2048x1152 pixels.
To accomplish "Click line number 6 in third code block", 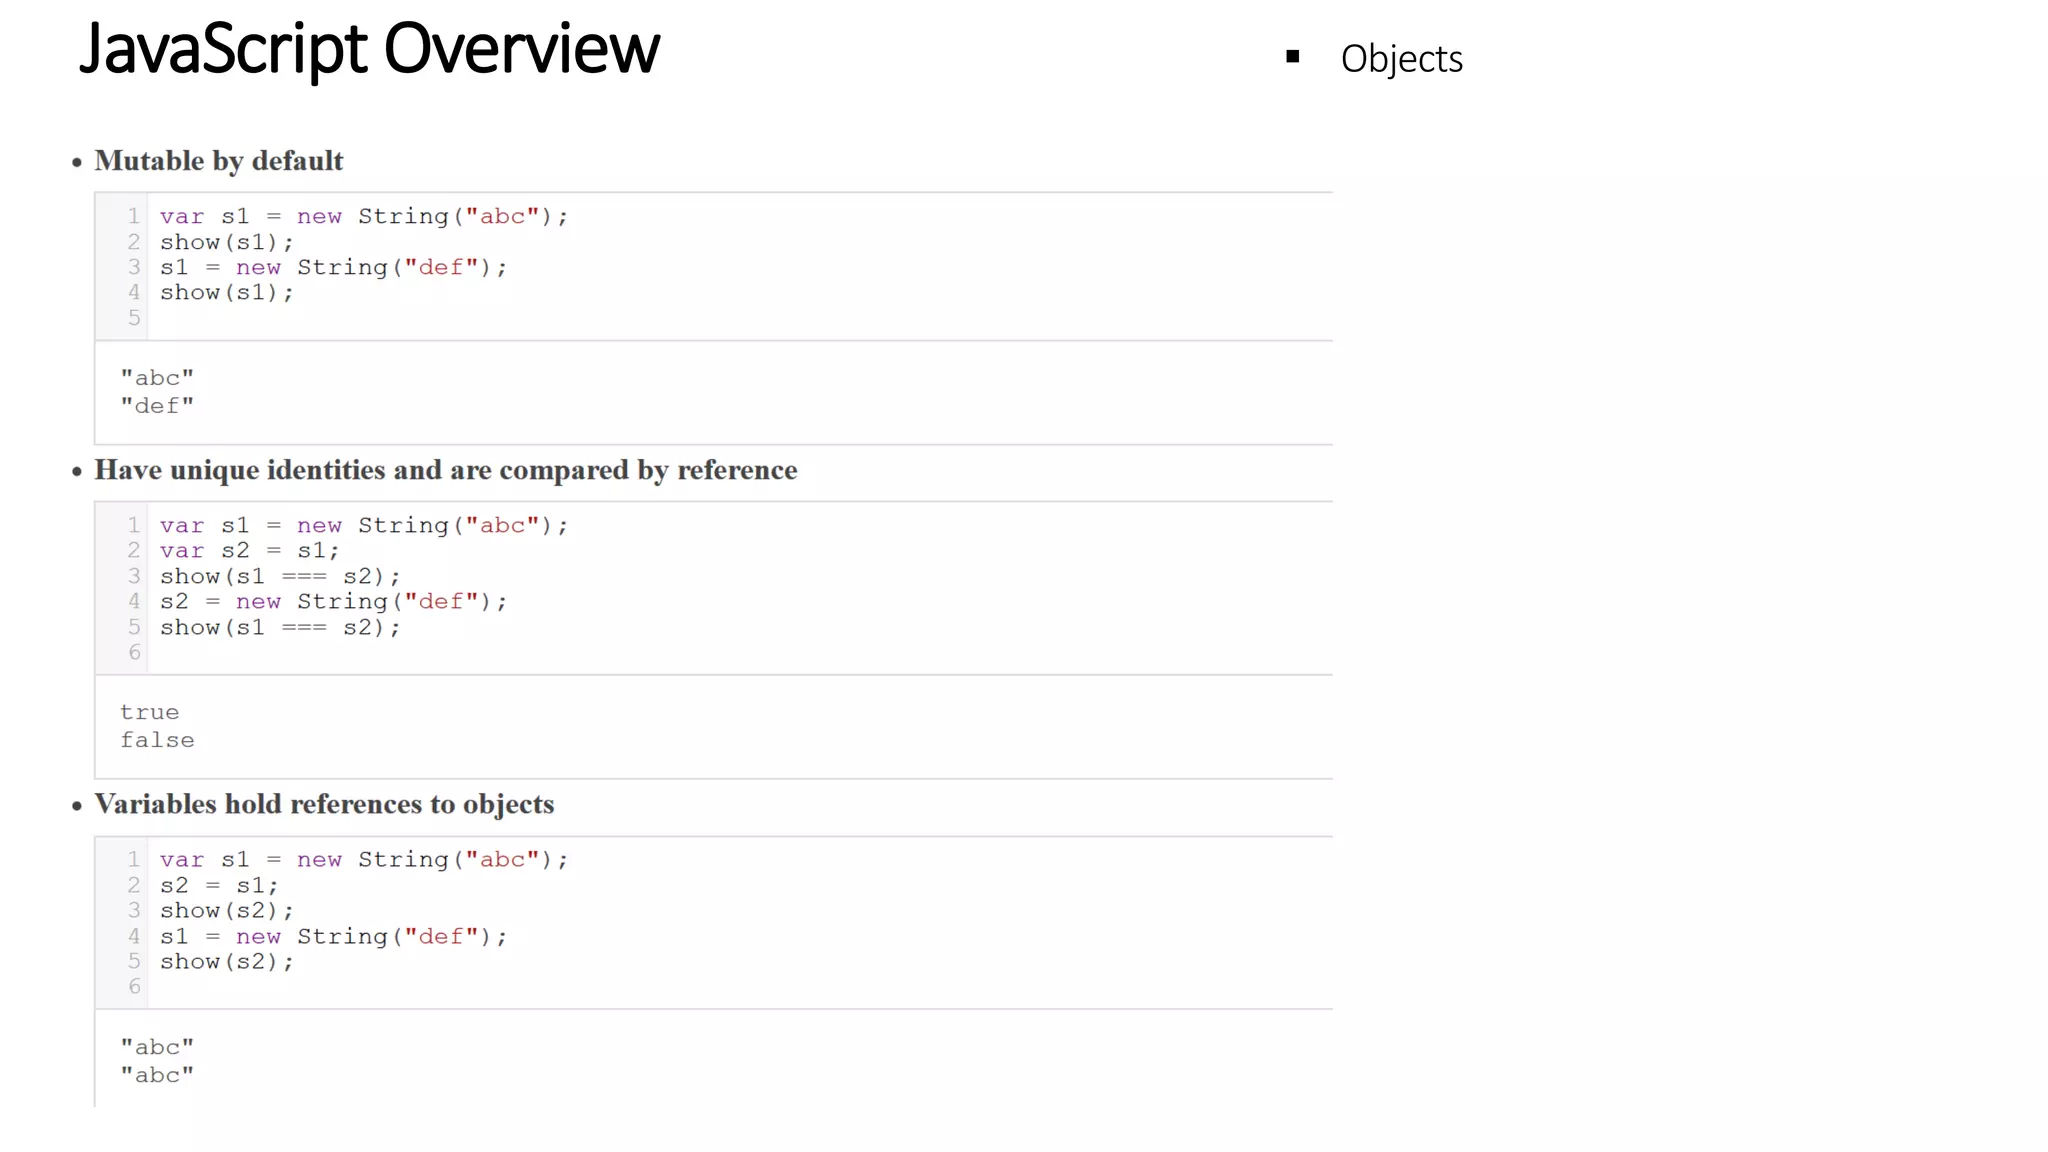I will (x=134, y=987).
